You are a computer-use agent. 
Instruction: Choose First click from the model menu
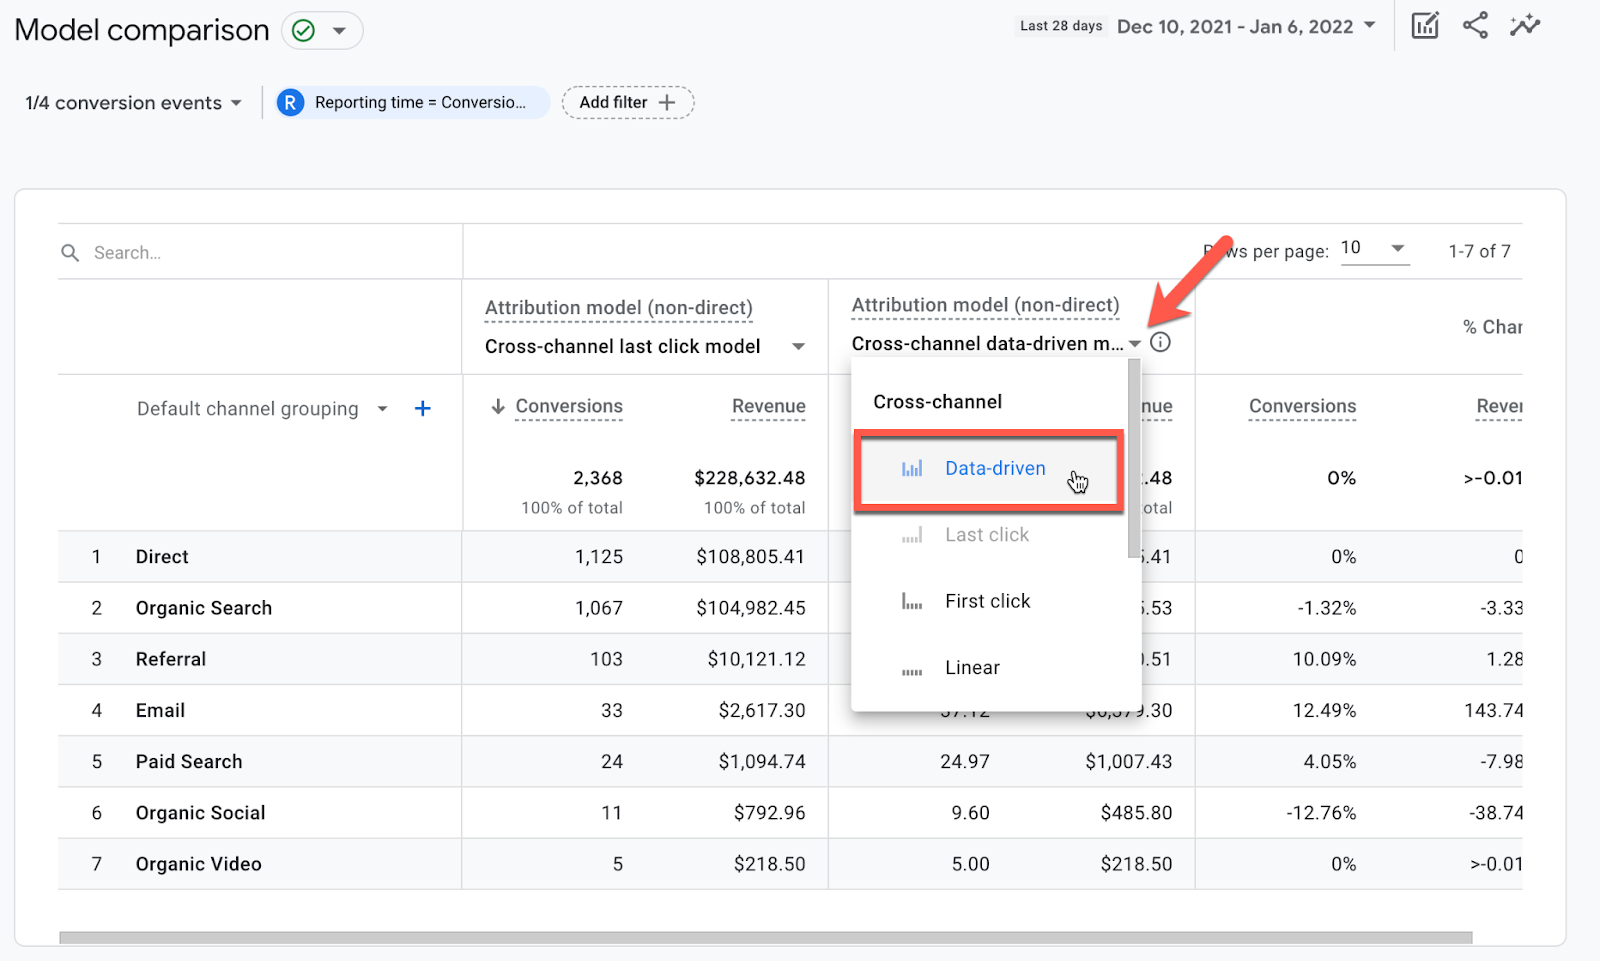pyautogui.click(x=987, y=601)
